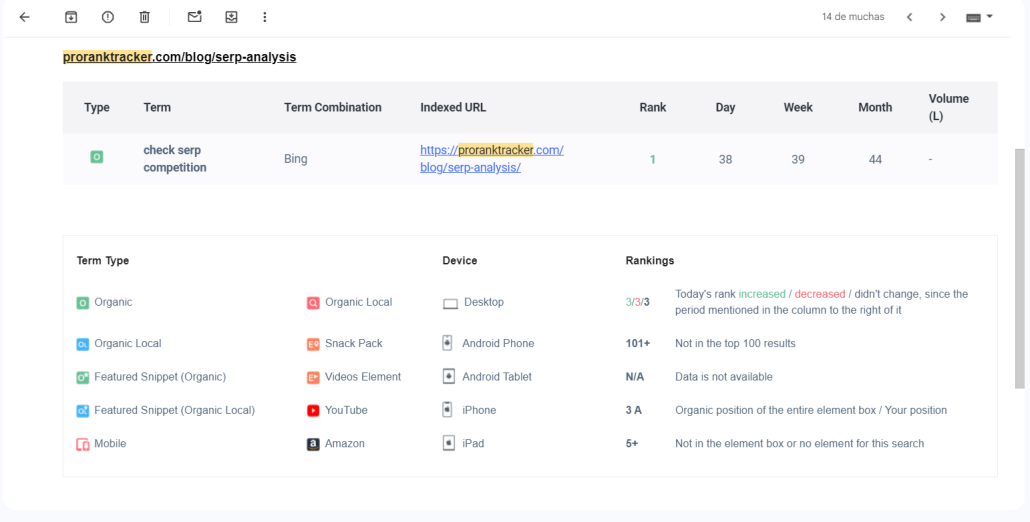This screenshot has height=522, width=1030.
Task: Archive this email
Action: 71,17
